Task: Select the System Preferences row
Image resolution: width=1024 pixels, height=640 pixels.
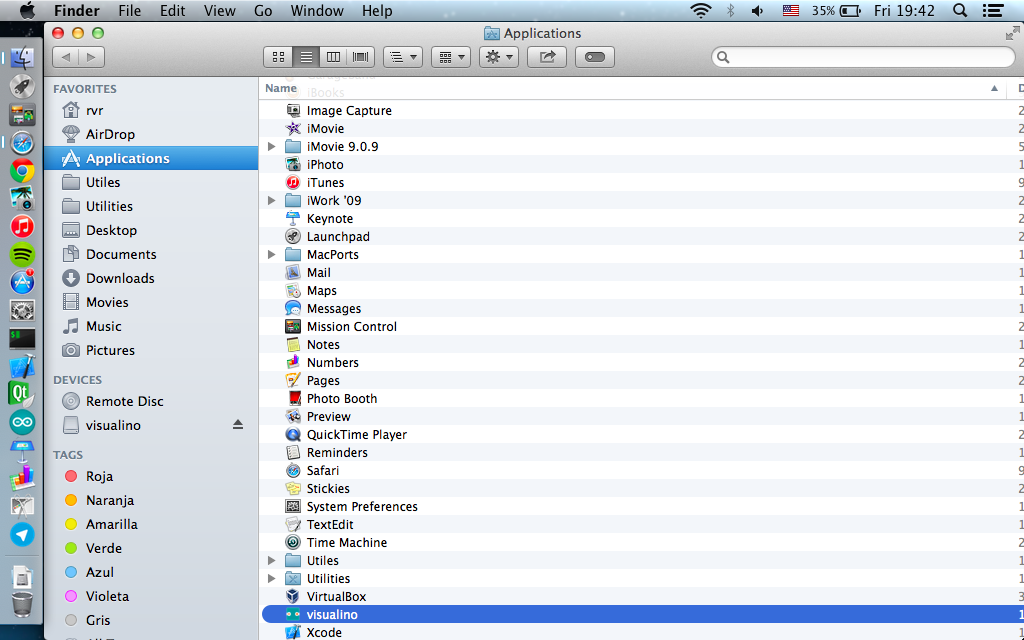Action: [641, 506]
